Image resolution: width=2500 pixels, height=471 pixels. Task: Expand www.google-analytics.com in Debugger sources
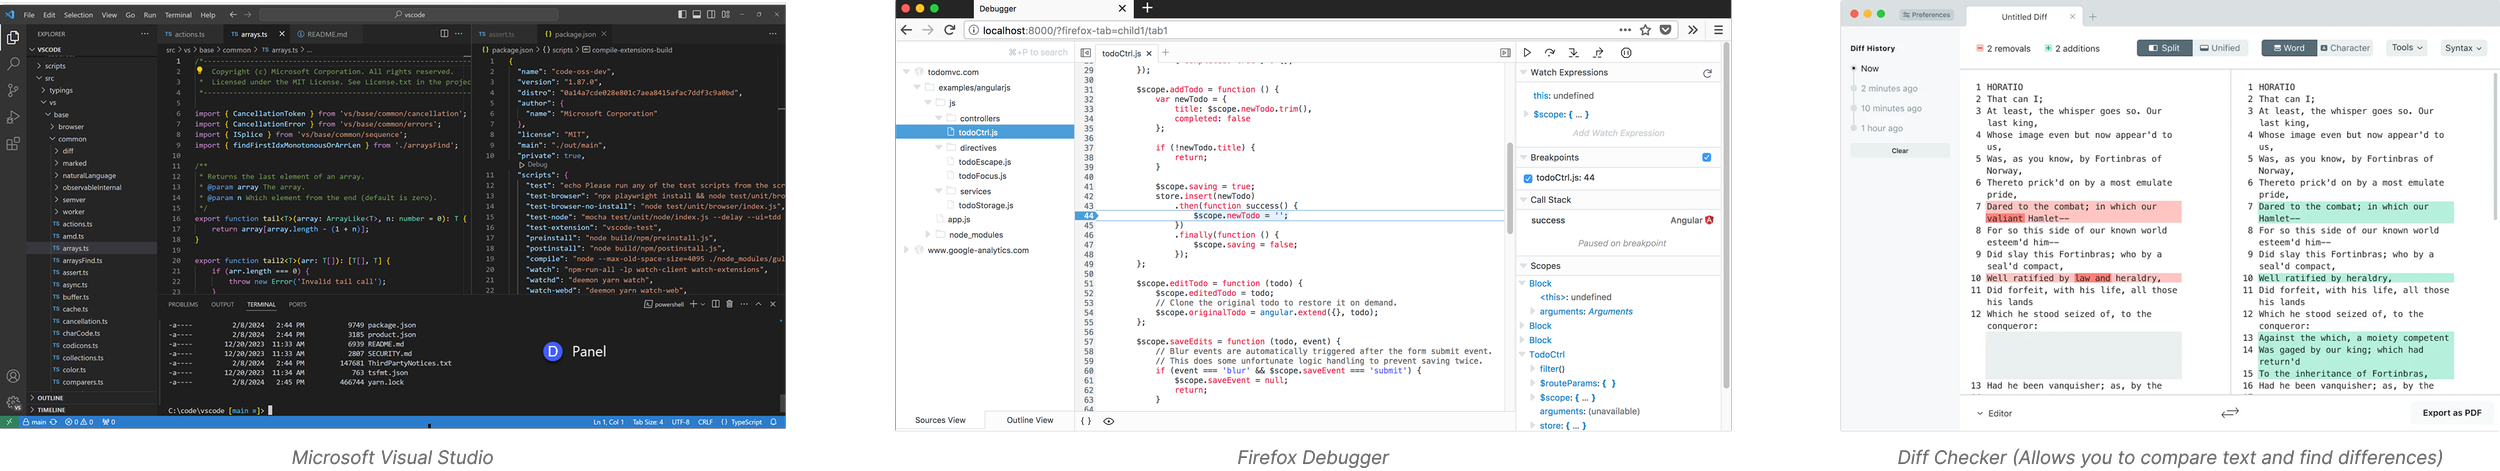pyautogui.click(x=907, y=250)
